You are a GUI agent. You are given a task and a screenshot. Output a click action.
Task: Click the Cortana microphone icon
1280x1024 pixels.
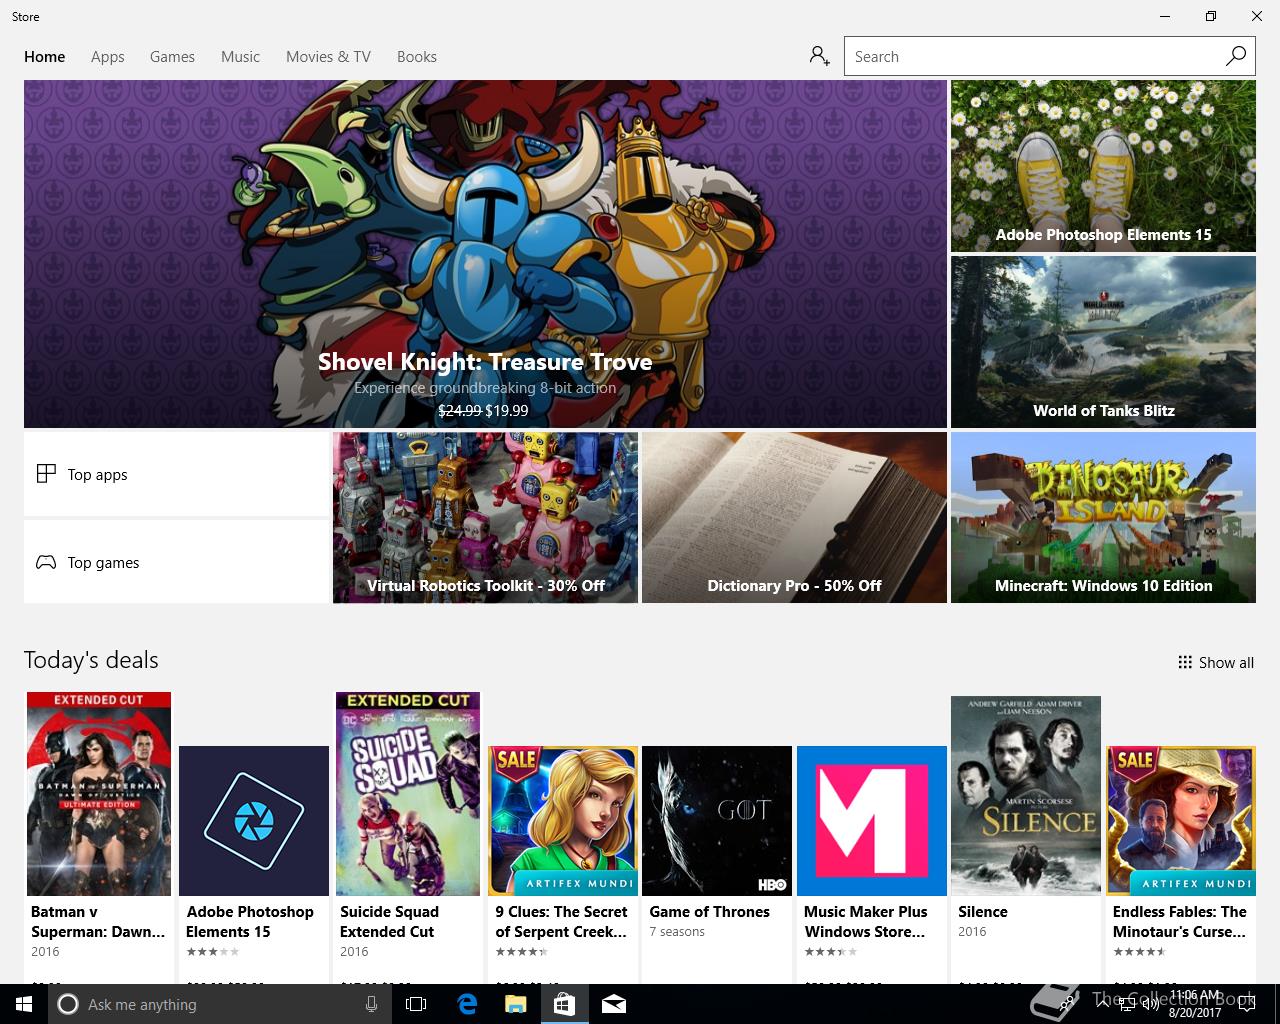(371, 1004)
